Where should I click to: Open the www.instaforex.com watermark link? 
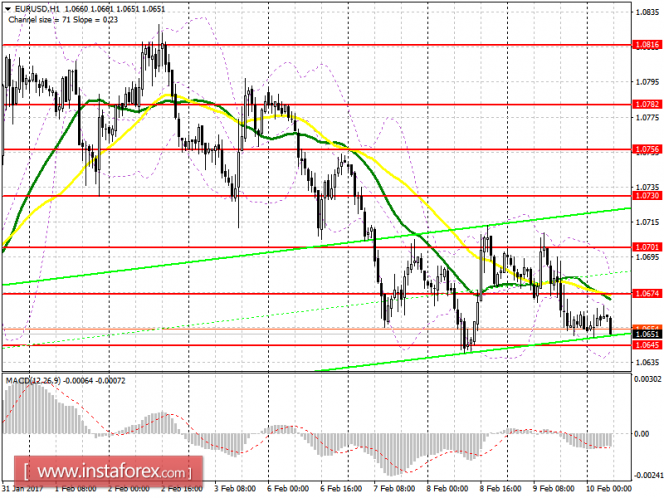108,471
